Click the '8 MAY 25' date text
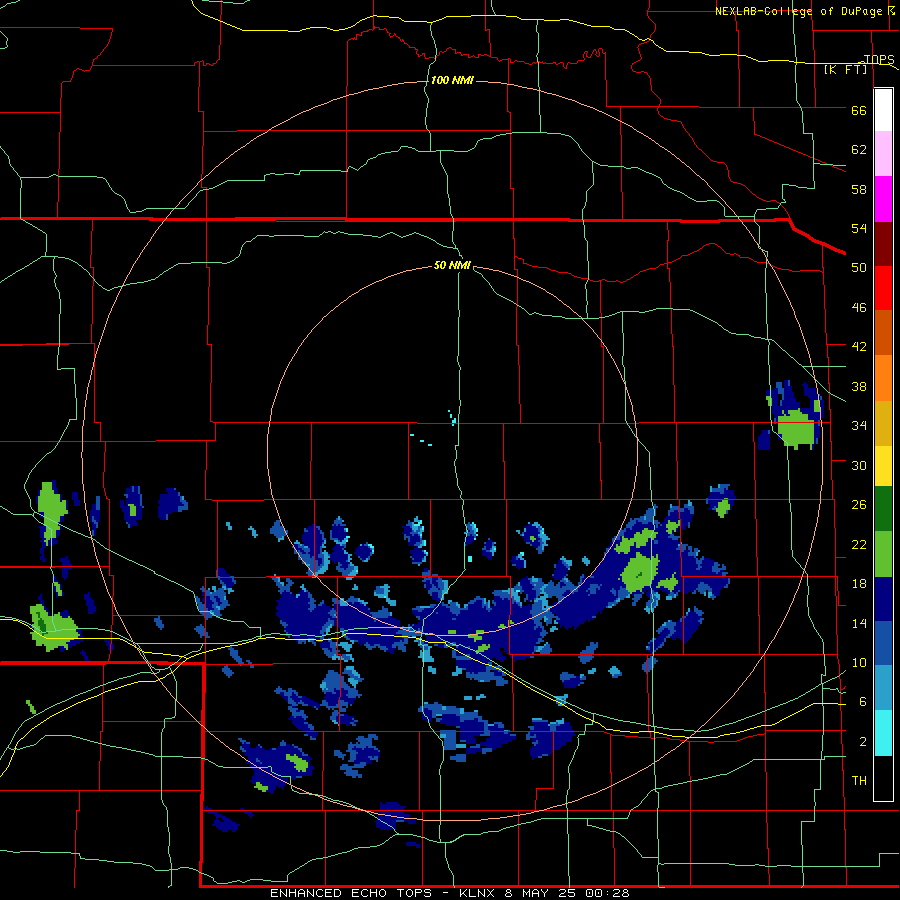The height and width of the screenshot is (900, 900). pos(542,893)
